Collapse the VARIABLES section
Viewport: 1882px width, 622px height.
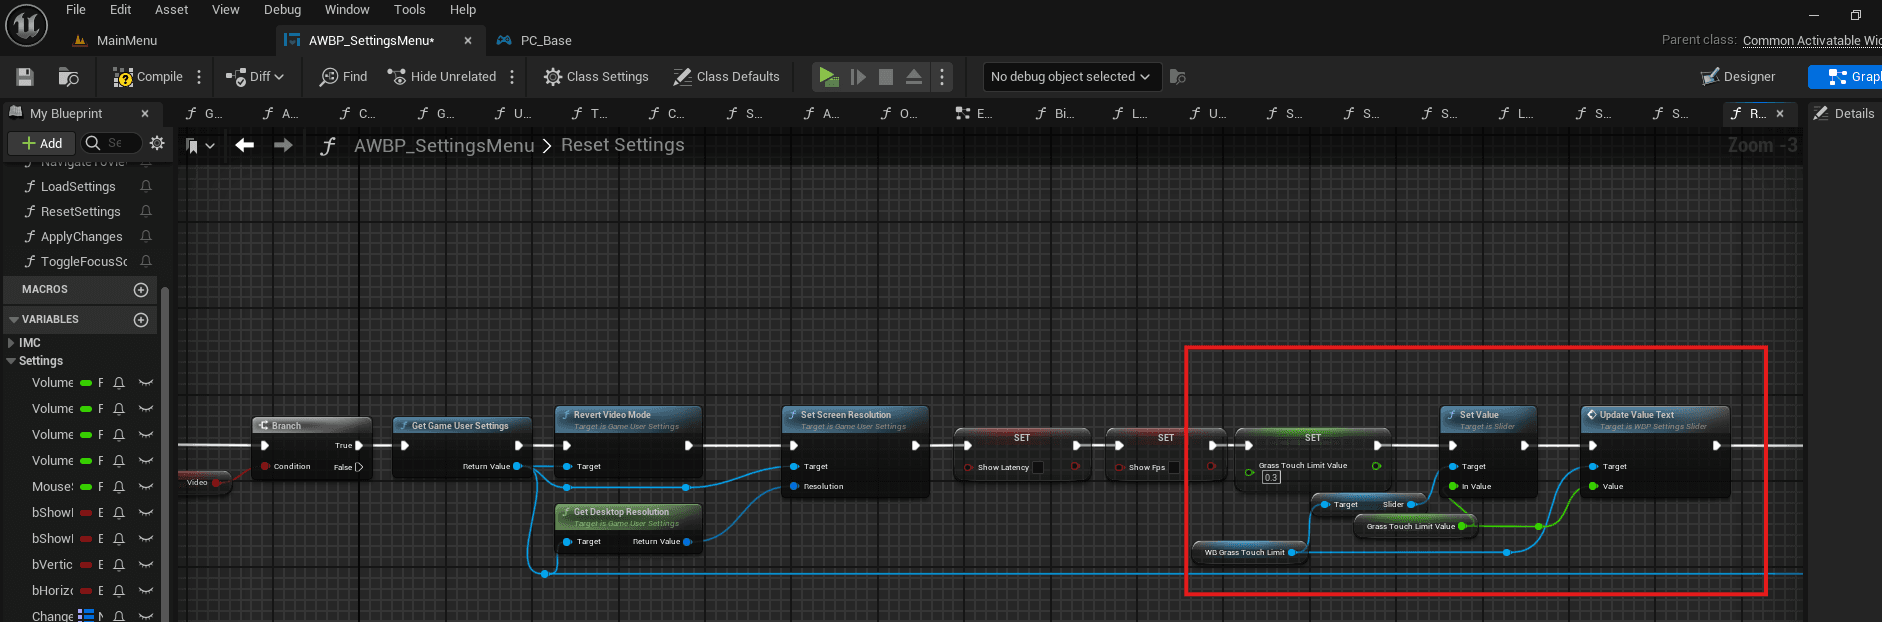pos(14,320)
